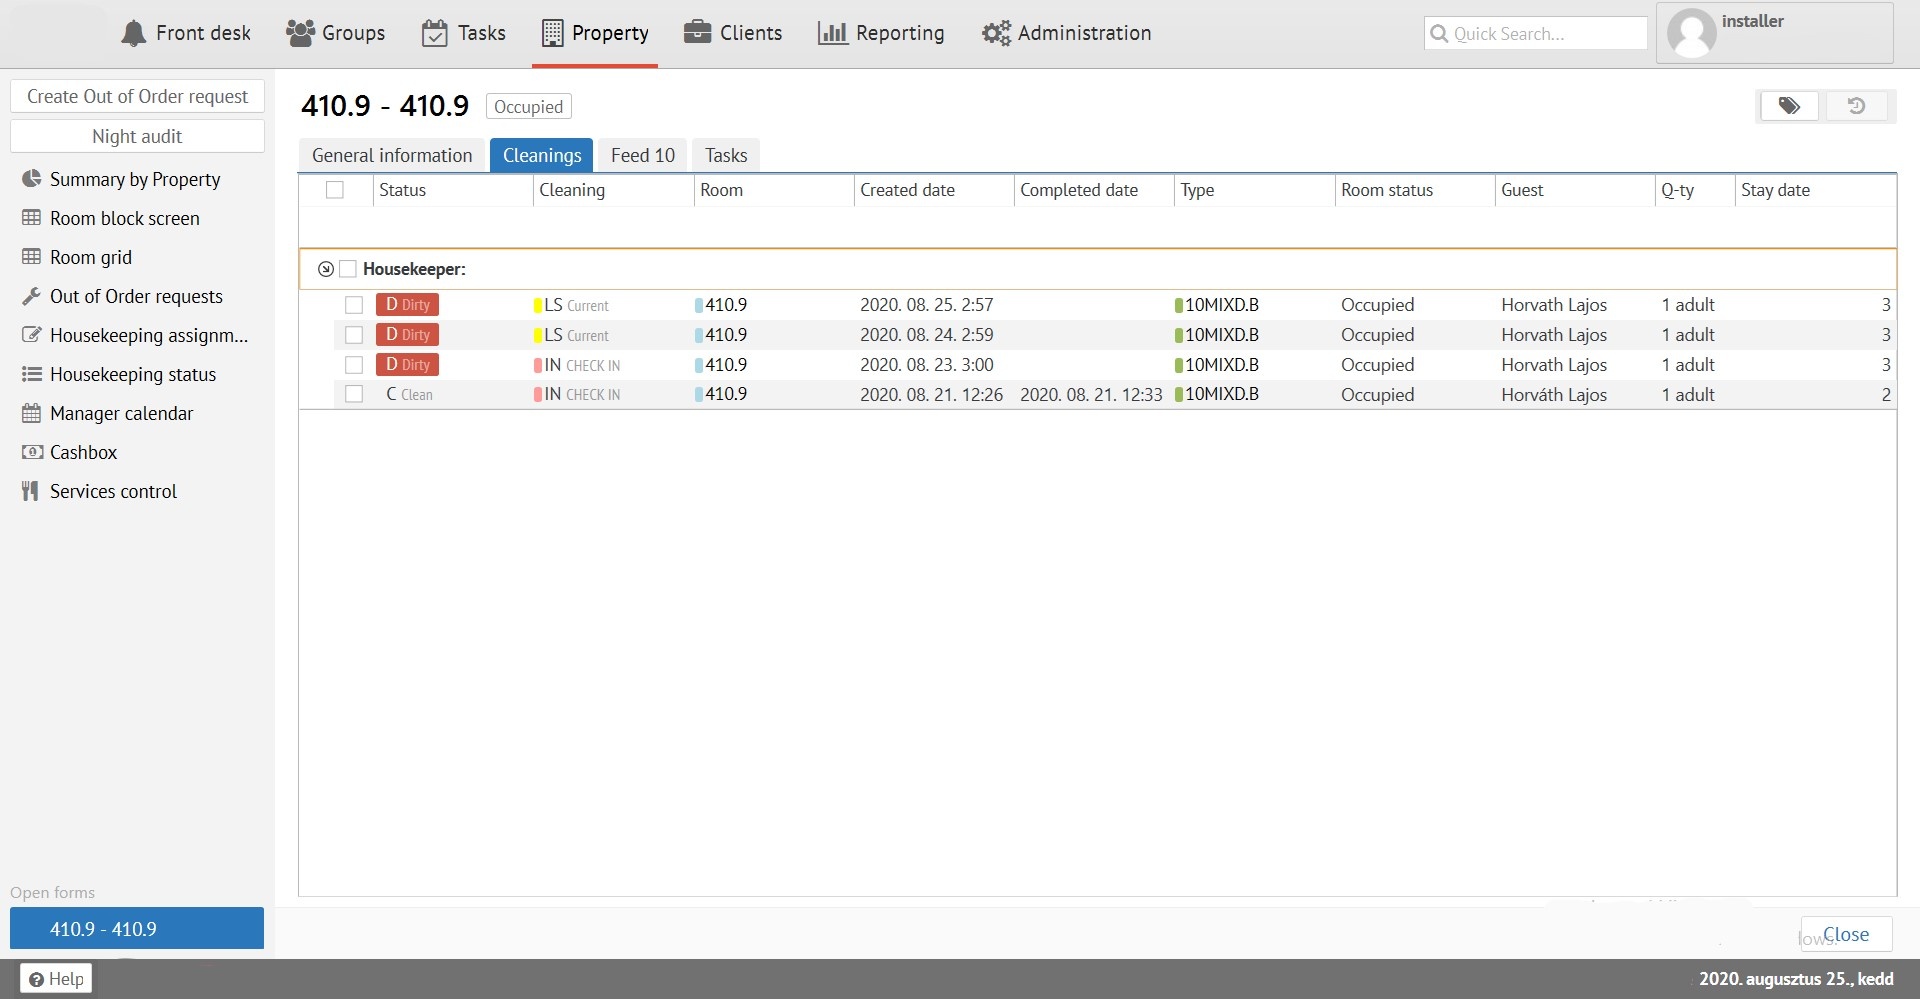Collapse the Housekeeper group
Image resolution: width=1920 pixels, height=999 pixels.
pos(325,269)
